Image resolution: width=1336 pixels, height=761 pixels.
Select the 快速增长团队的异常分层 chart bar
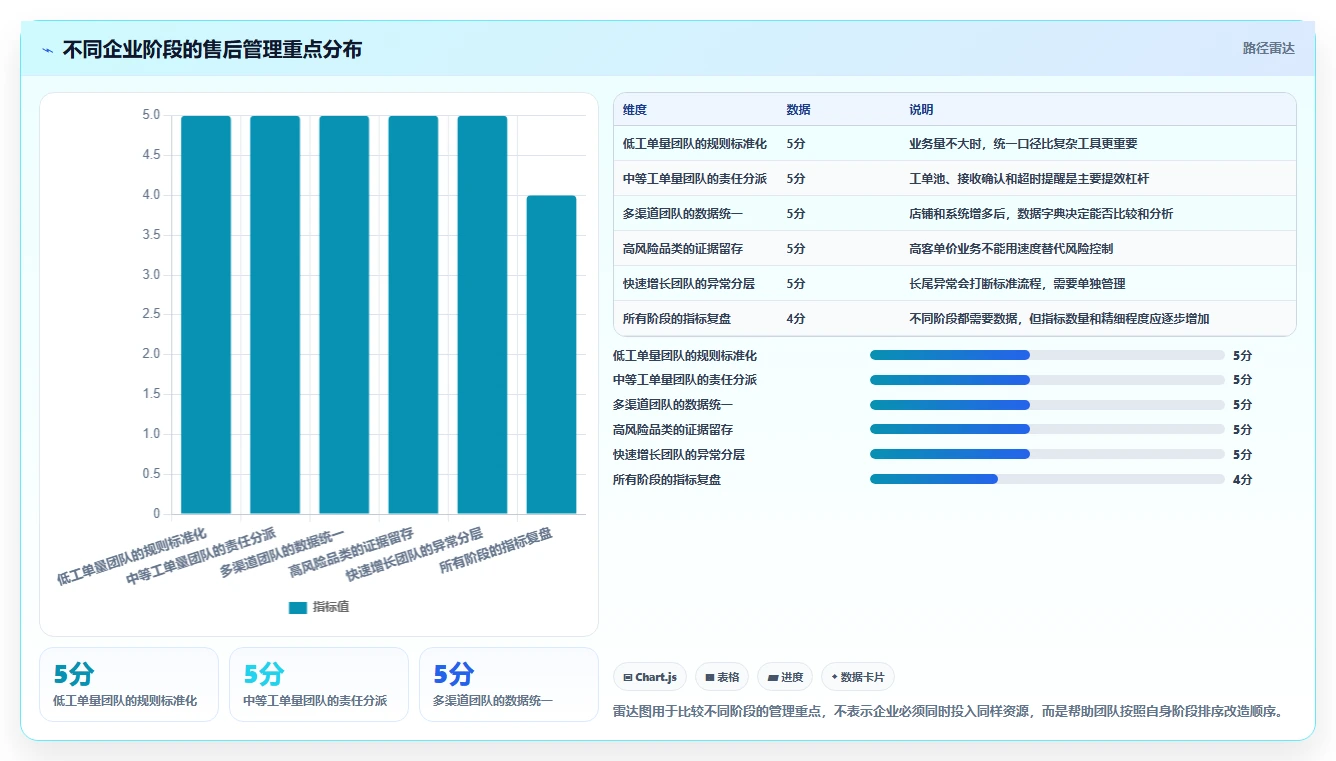[x=483, y=315]
